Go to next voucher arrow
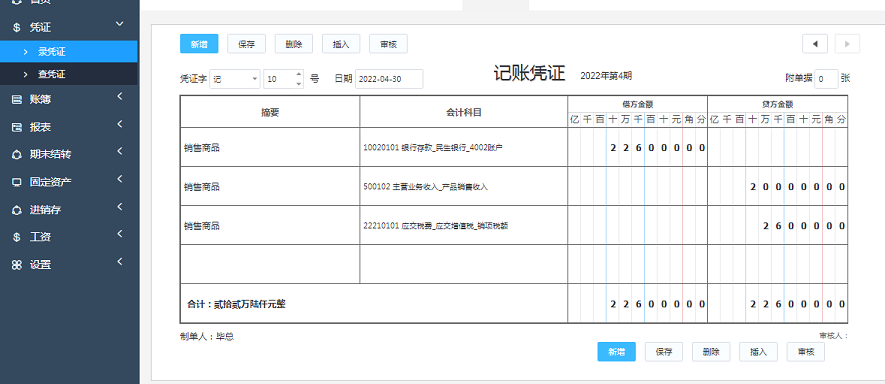The image size is (885, 384). pyautogui.click(x=847, y=44)
